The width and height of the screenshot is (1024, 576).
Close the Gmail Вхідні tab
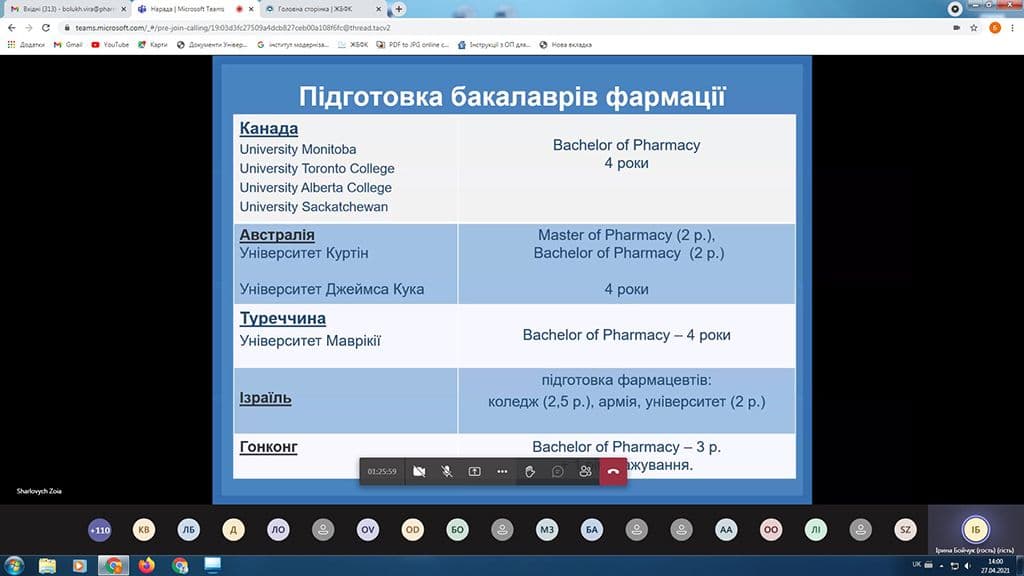123,9
